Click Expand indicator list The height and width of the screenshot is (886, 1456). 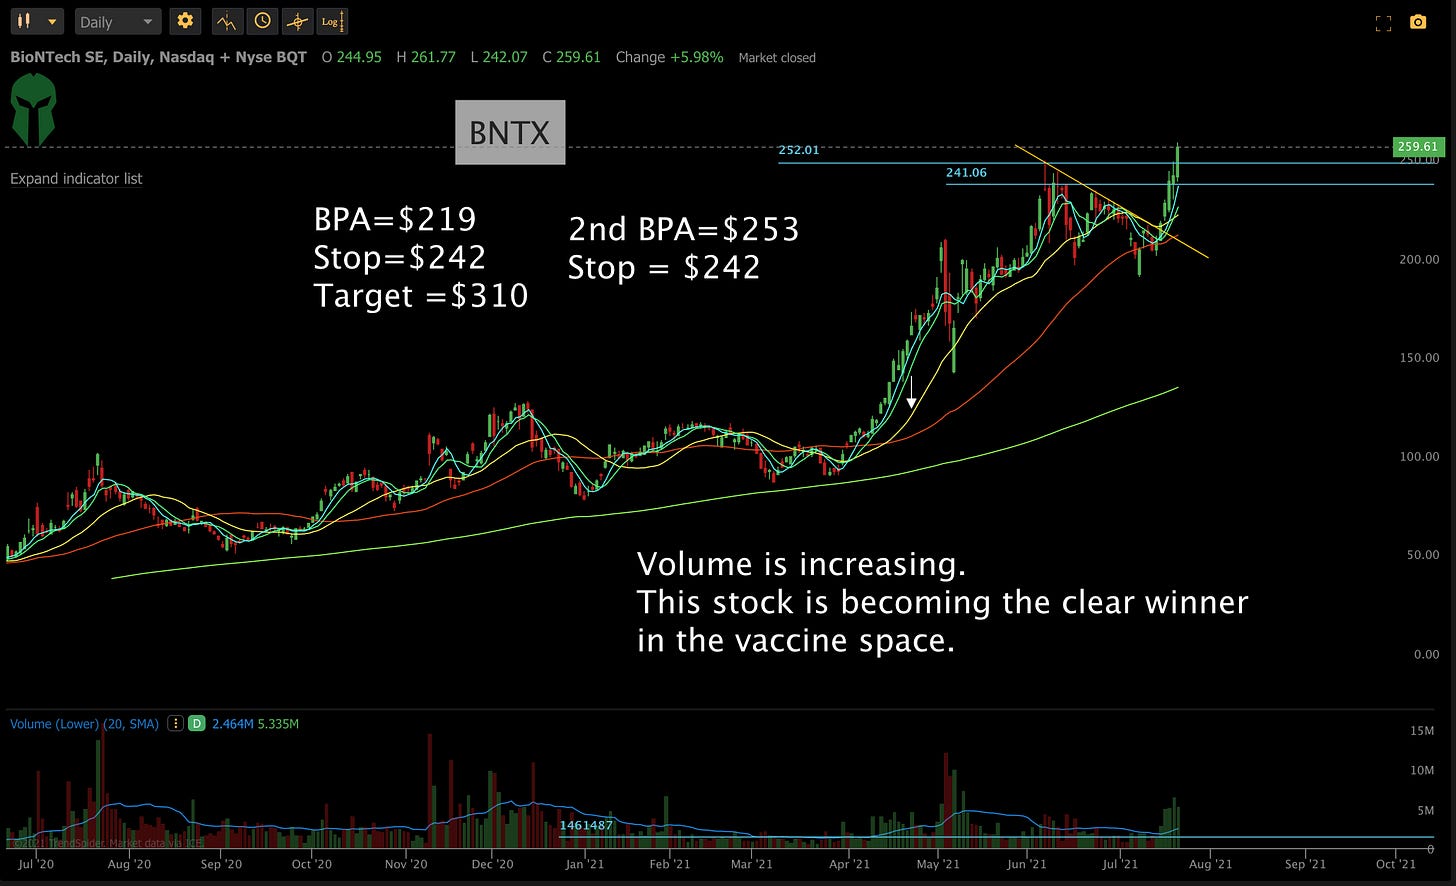(76, 179)
